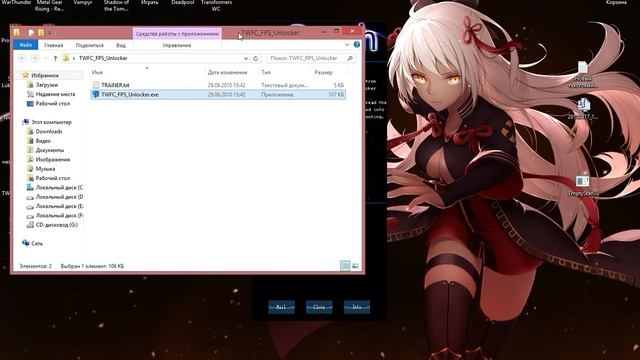Open the Downloads folder in the sidebar
The image size is (640, 360).
[49, 131]
